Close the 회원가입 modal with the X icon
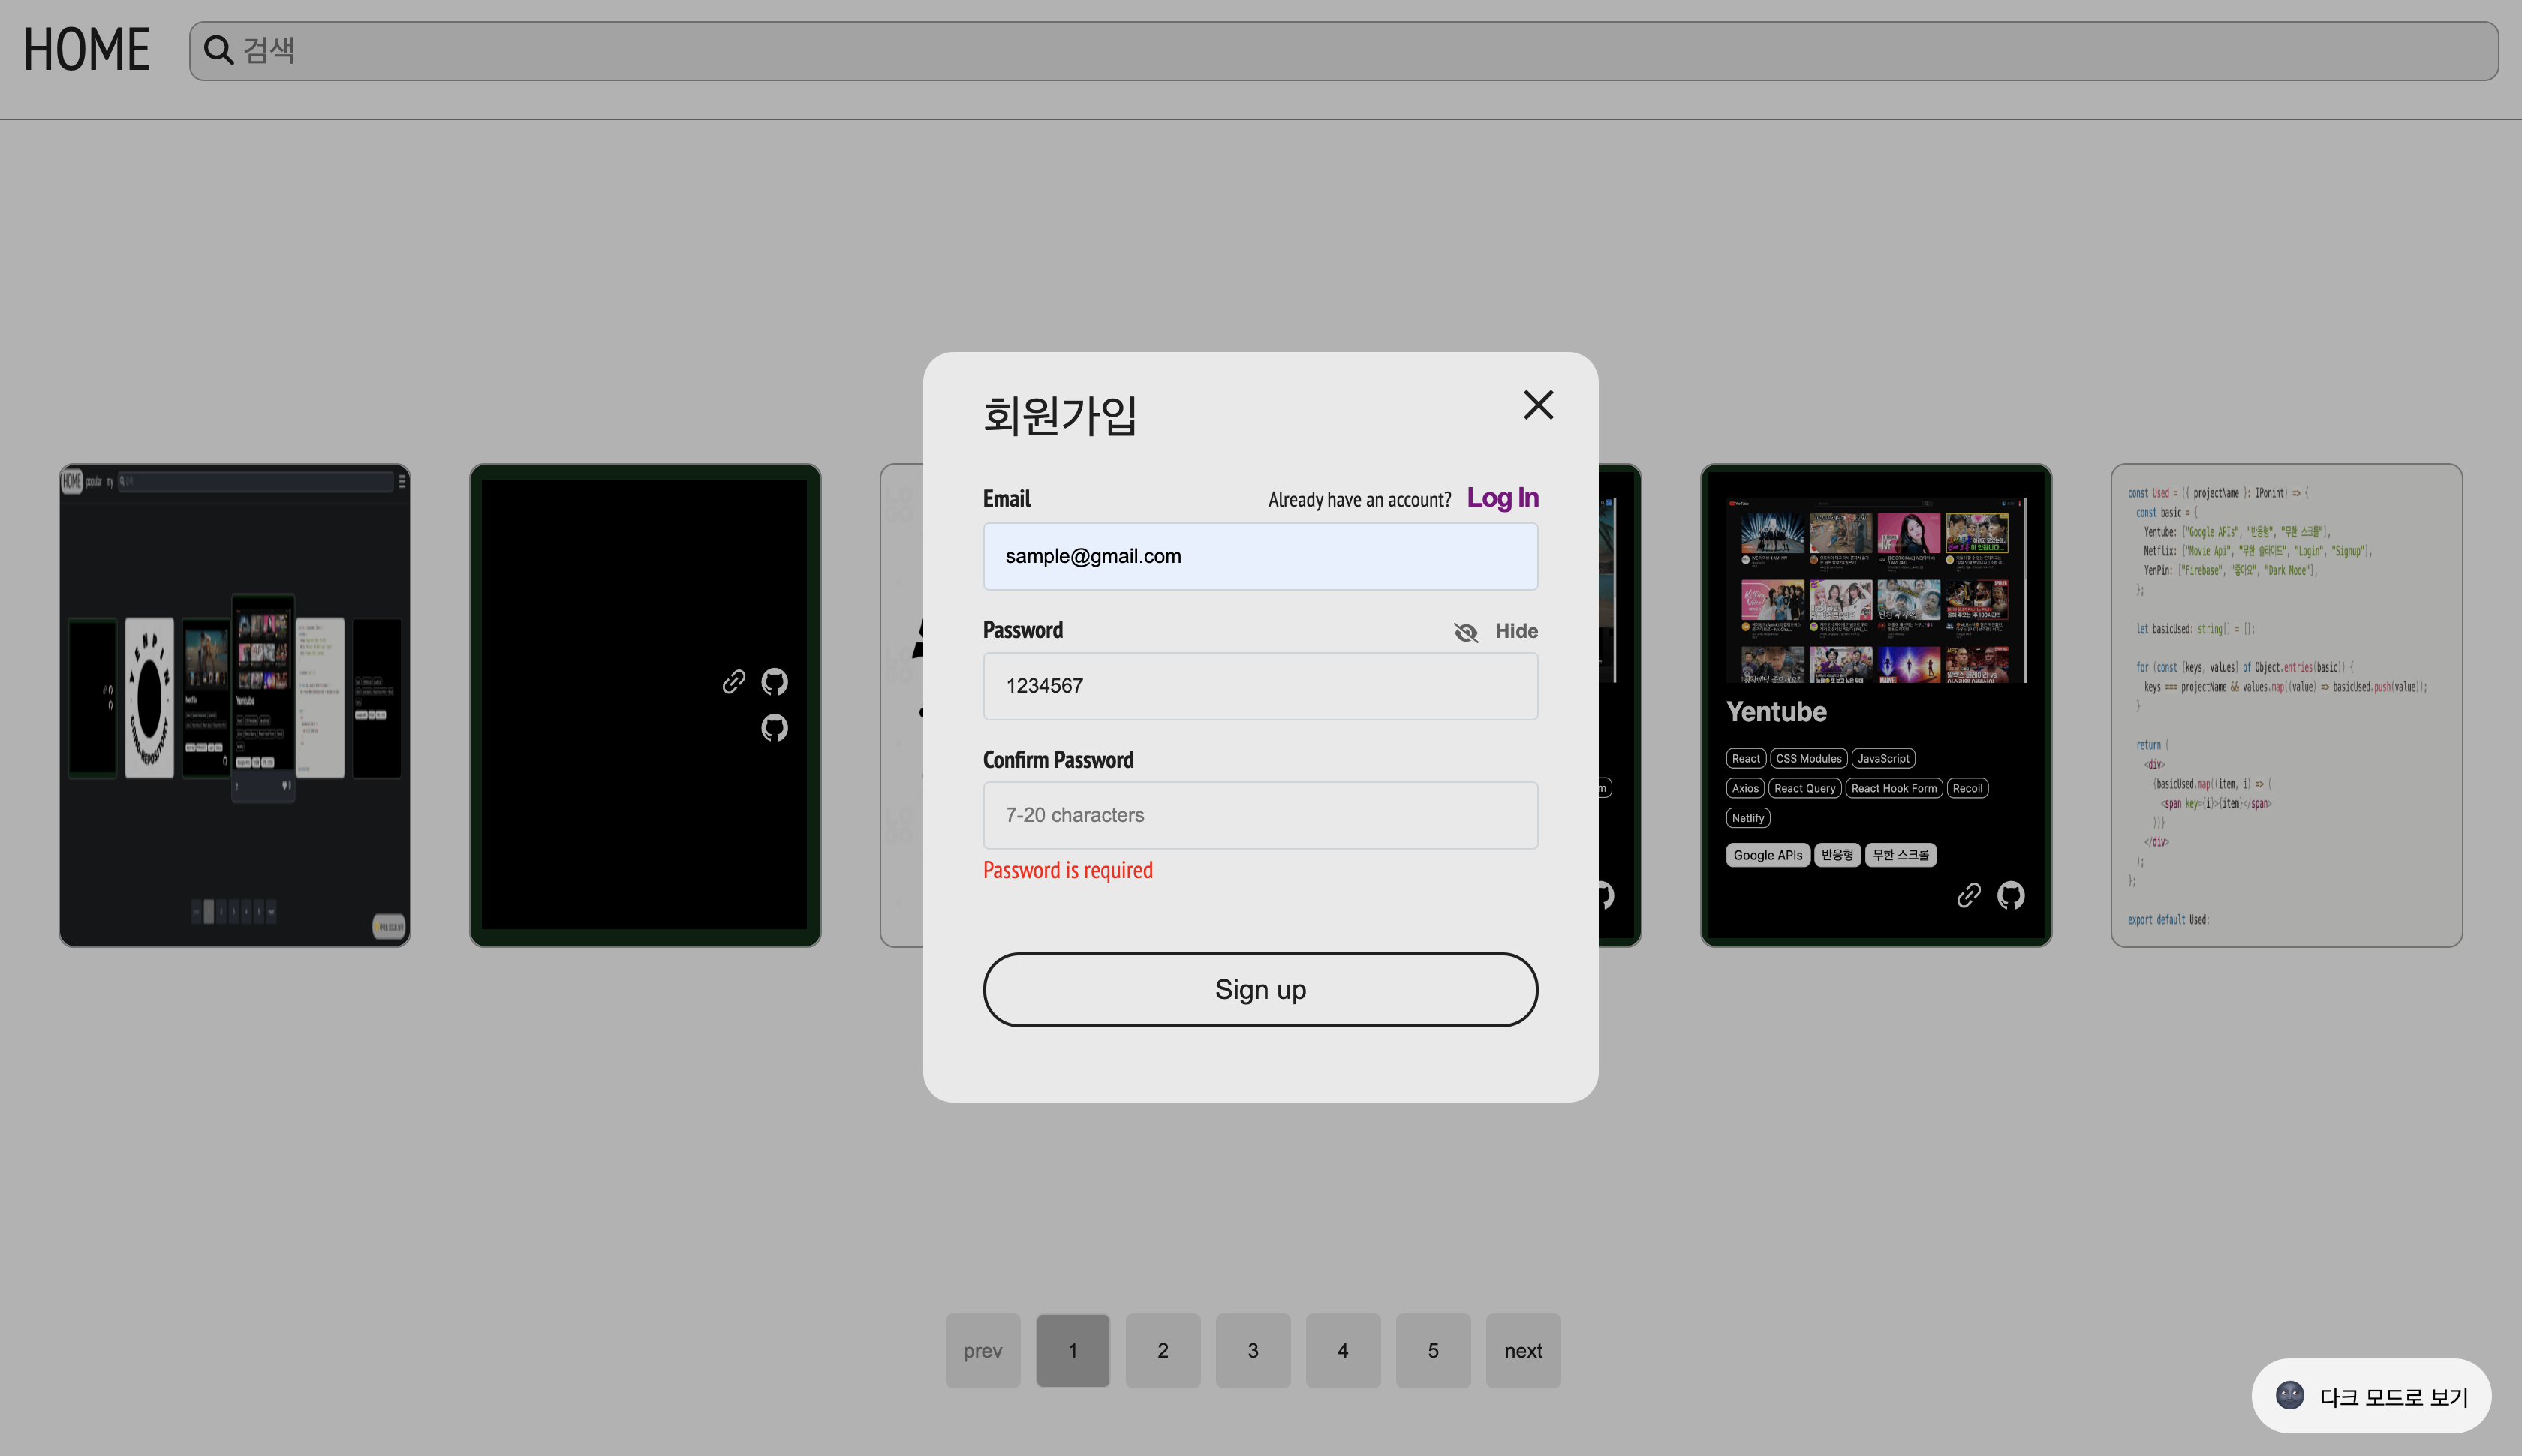2522x1456 pixels. point(1537,404)
